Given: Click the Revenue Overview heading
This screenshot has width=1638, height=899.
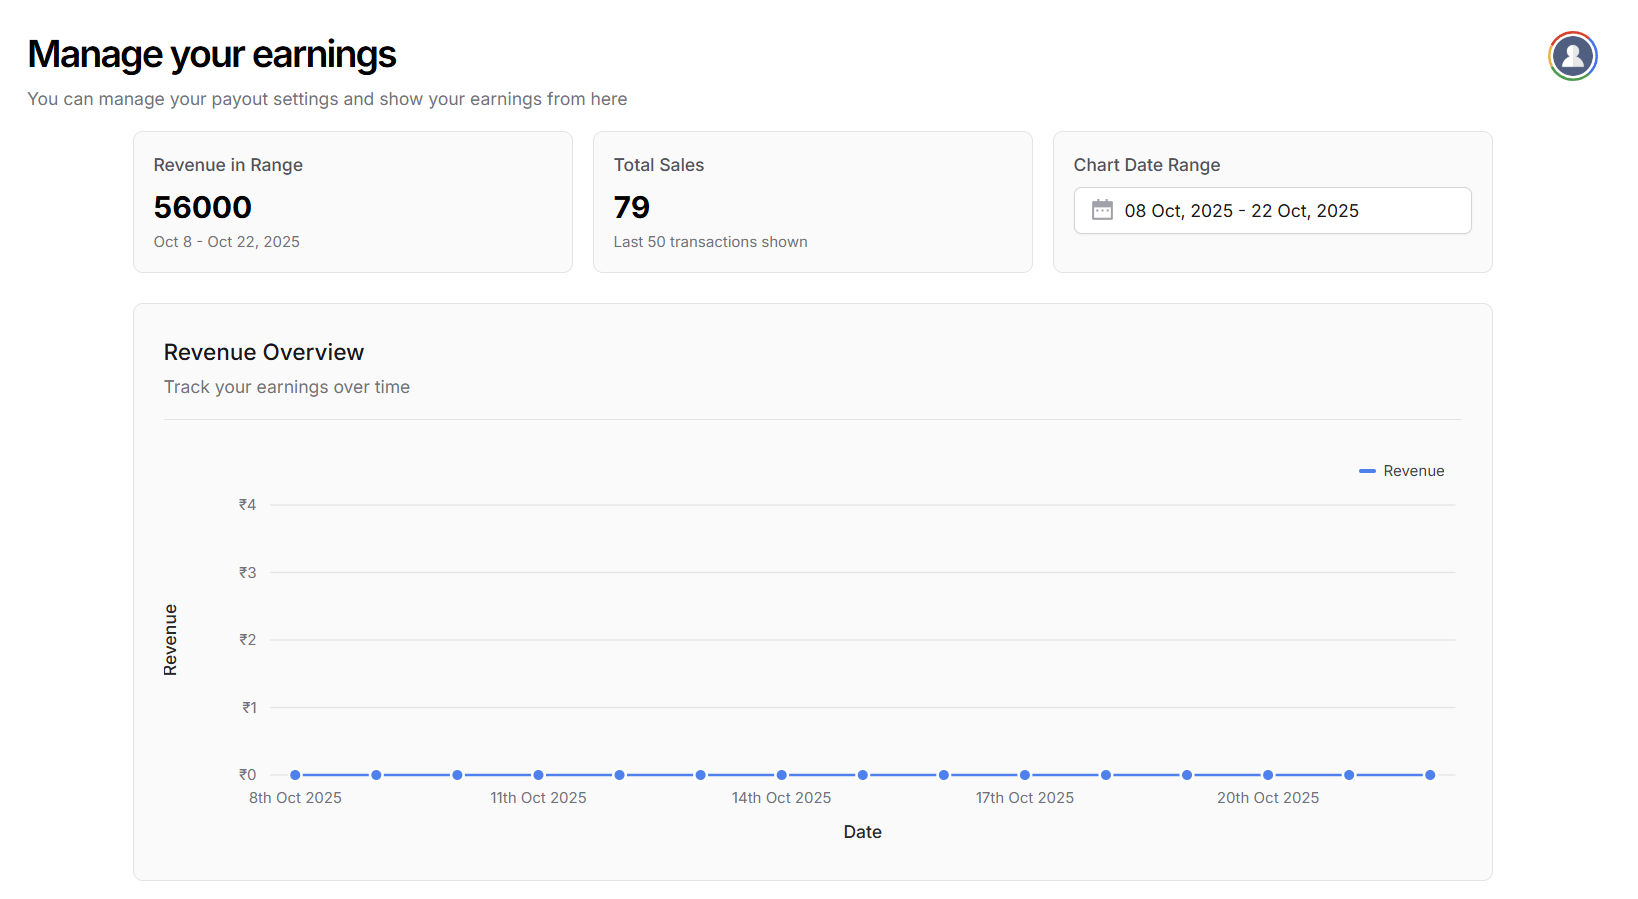Looking at the screenshot, I should pyautogui.click(x=264, y=352).
